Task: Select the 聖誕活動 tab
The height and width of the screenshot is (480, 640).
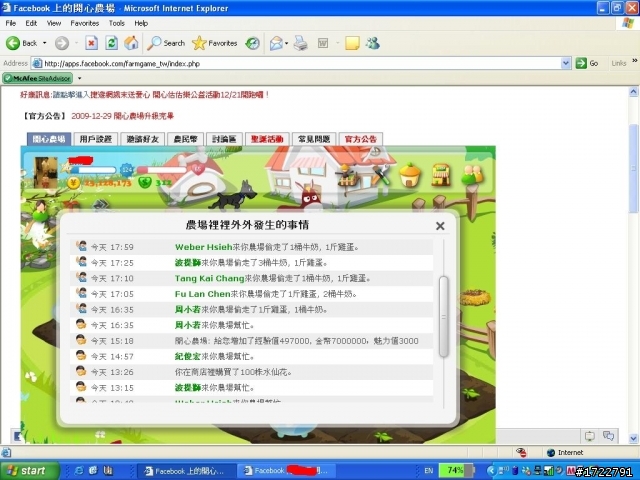Action: click(x=267, y=139)
